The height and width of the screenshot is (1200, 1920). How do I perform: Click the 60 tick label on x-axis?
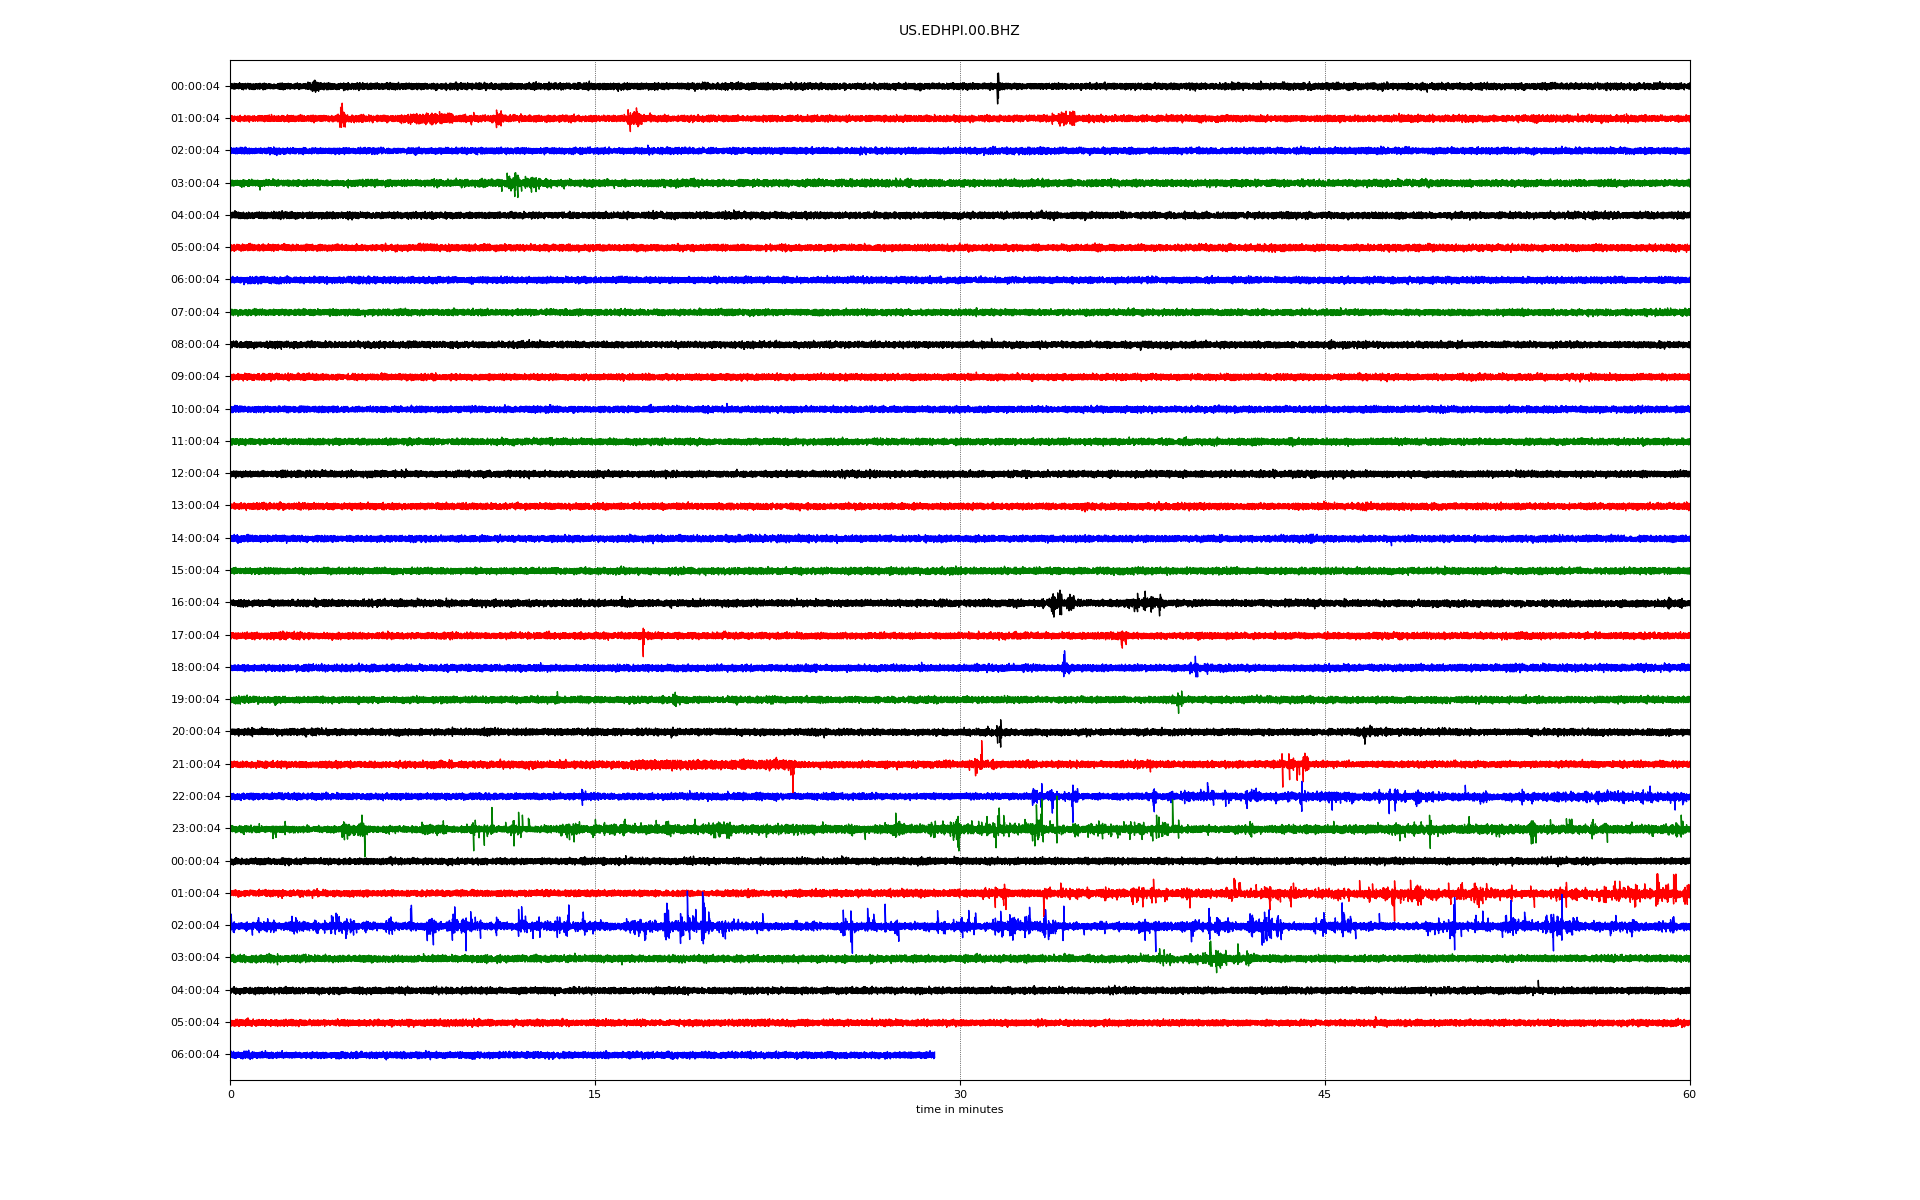click(1689, 1095)
